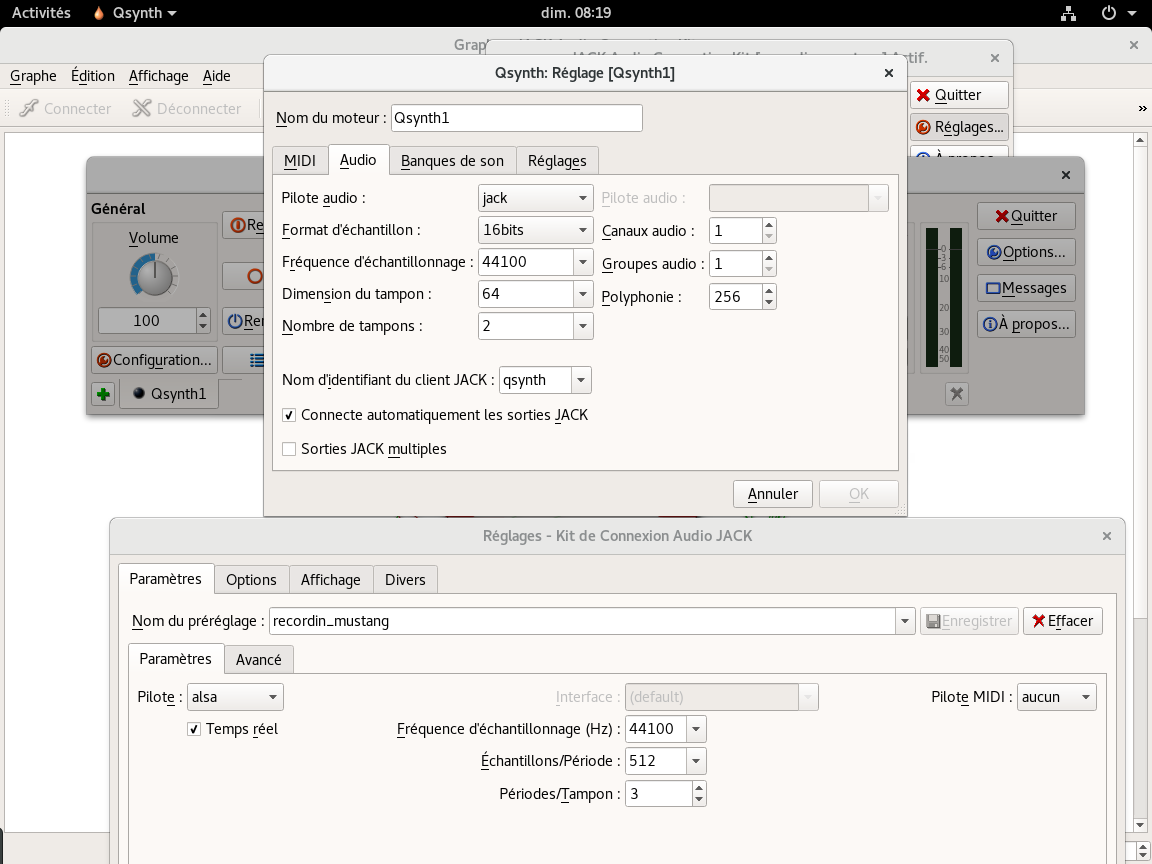The height and width of the screenshot is (864, 1152).
Task: Click the QjackCtl Réglages button
Action: (959, 127)
